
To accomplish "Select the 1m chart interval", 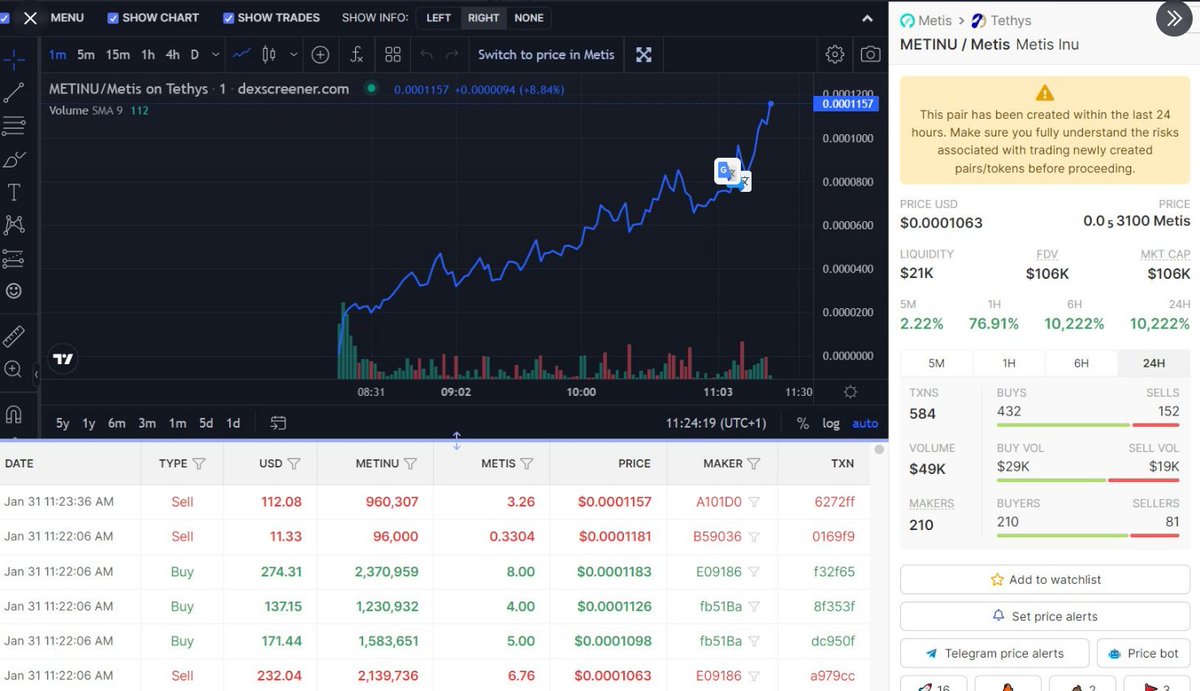I will pyautogui.click(x=56, y=55).
